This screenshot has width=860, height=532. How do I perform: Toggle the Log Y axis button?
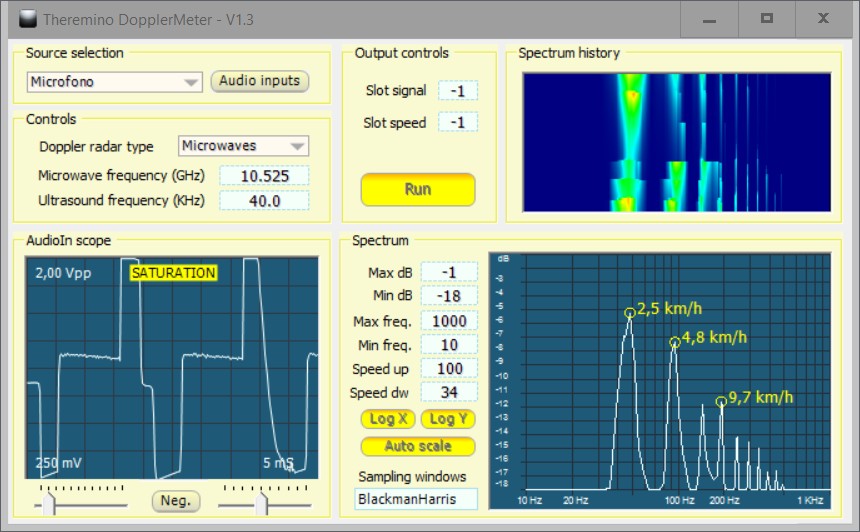(x=447, y=419)
